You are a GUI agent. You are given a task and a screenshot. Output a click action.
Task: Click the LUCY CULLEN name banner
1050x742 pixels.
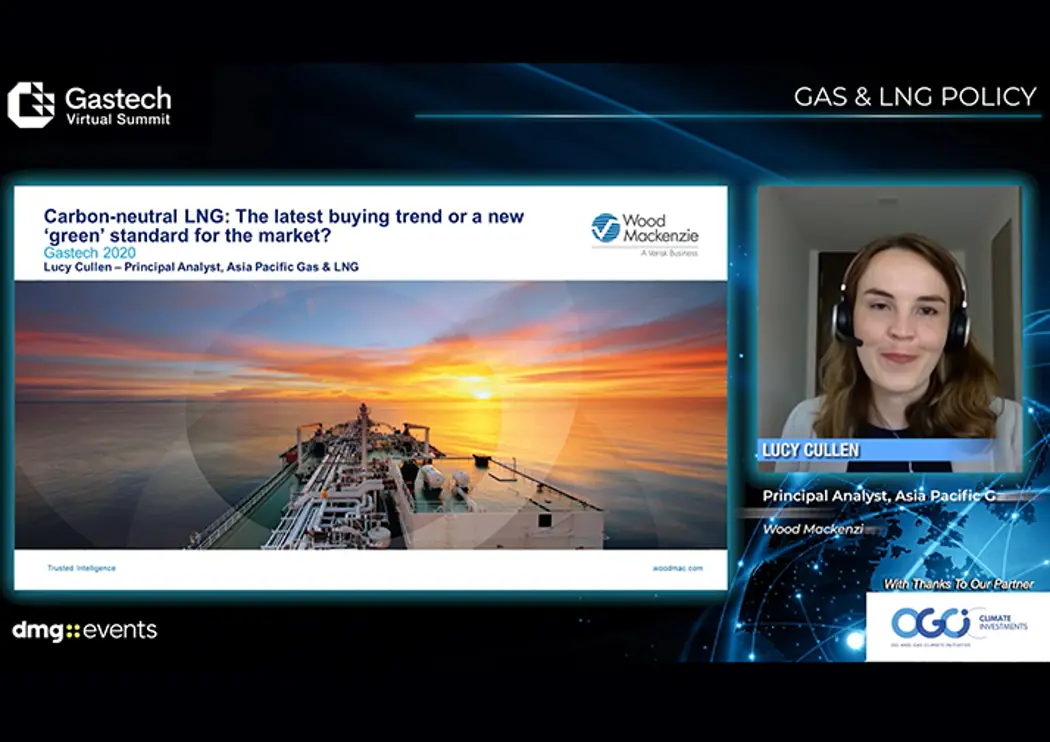811,451
